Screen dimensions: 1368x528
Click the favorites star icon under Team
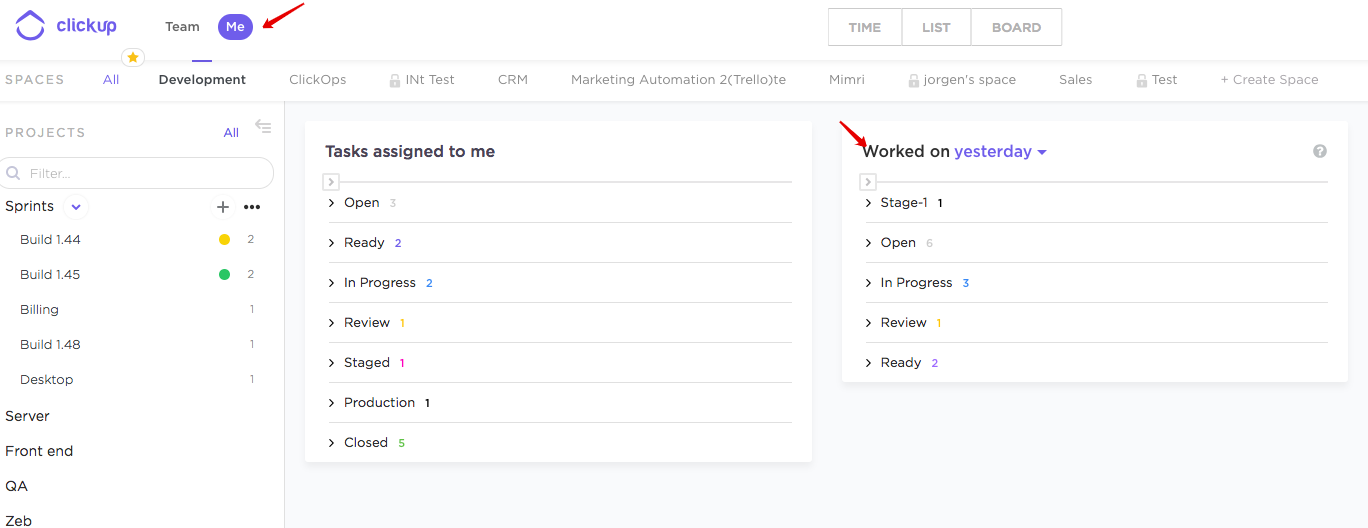point(133,58)
